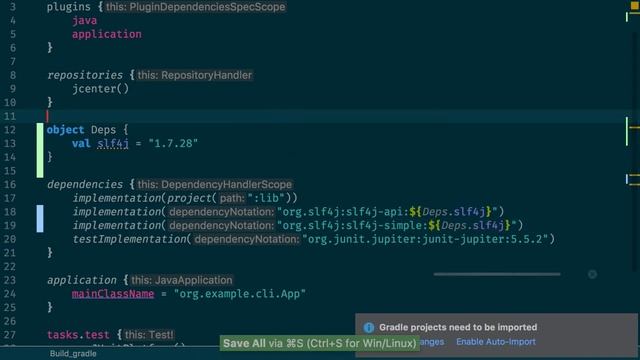The height and width of the screenshot is (360, 640).
Task: Click line number 24 in the gutter
Action: [x=9, y=294]
